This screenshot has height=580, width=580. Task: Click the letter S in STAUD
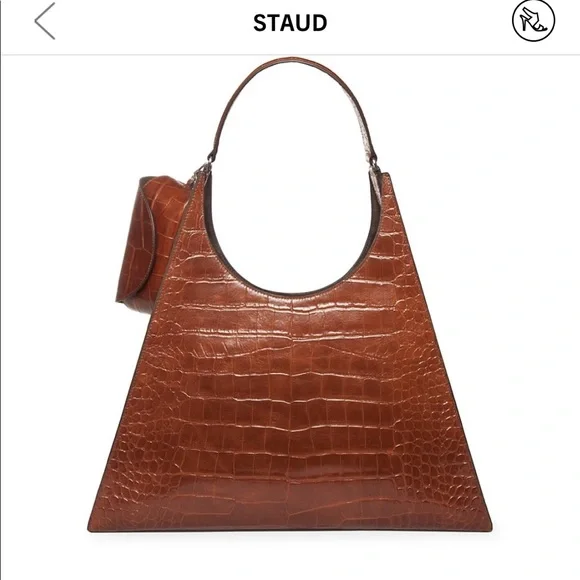[x=260, y=23]
